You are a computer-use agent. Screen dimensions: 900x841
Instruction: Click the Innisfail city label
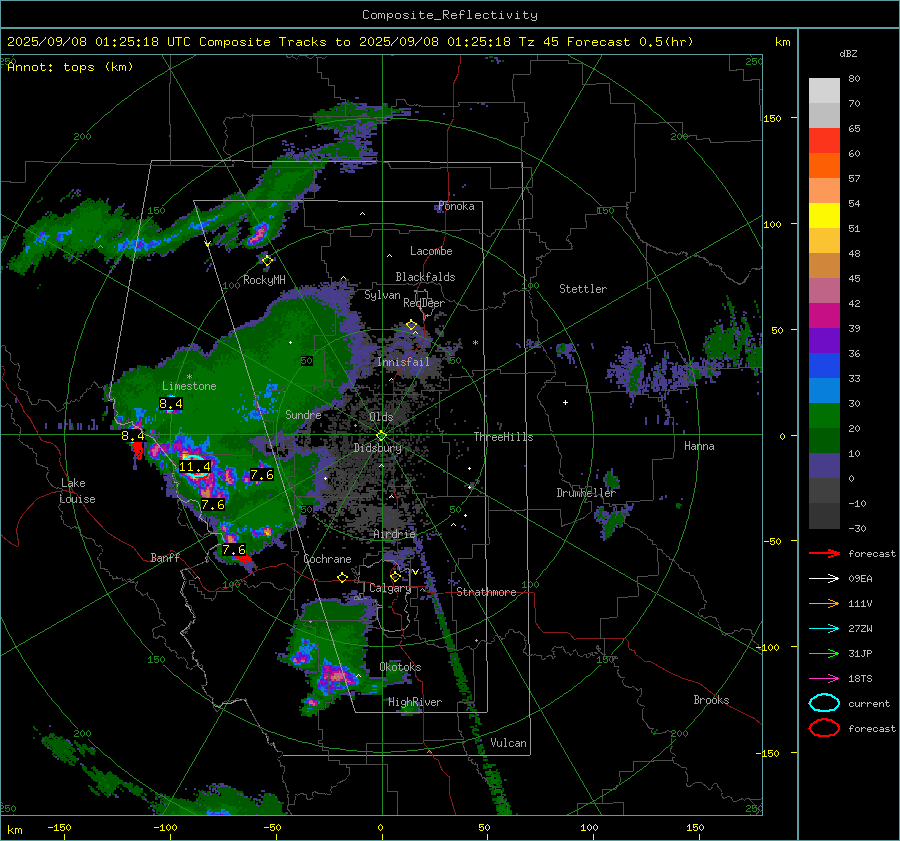pyautogui.click(x=404, y=362)
